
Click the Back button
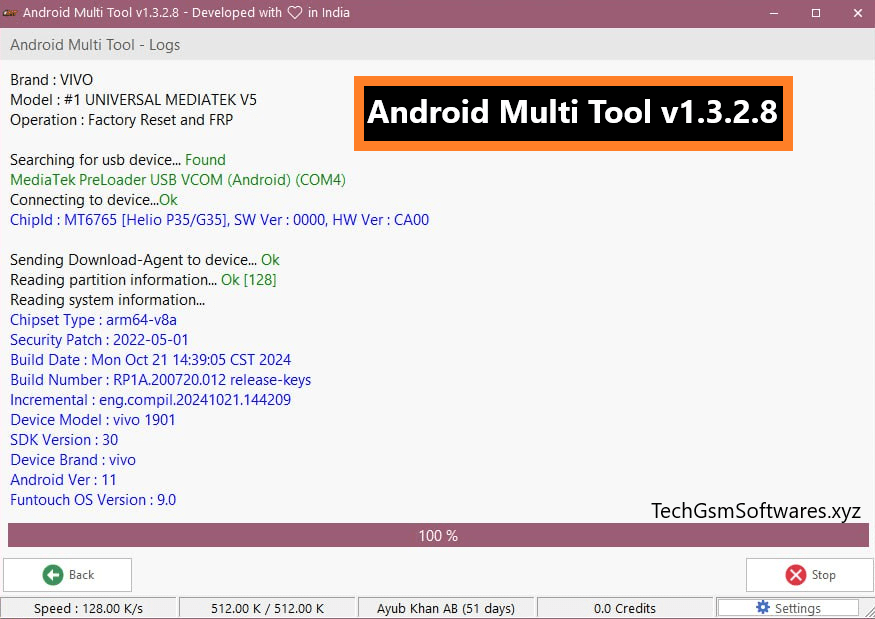pos(68,574)
